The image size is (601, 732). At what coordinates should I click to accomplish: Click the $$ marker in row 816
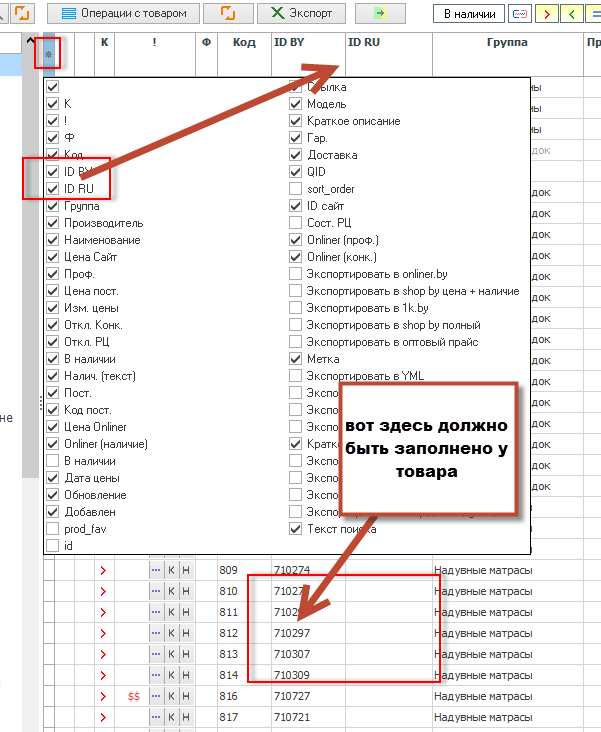click(134, 697)
